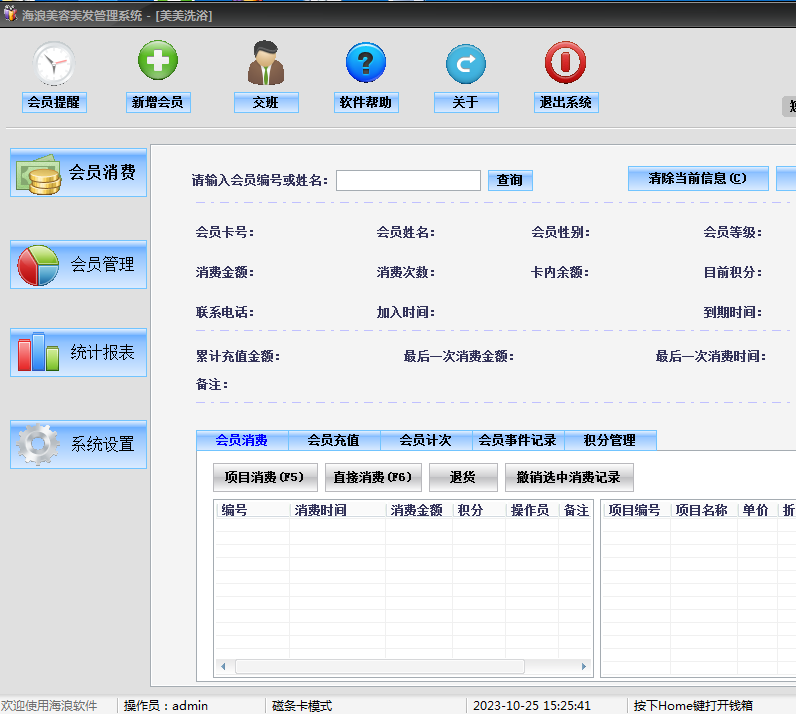Open 会员消费 coins sidebar item
This screenshot has height=714, width=796.
coord(78,173)
